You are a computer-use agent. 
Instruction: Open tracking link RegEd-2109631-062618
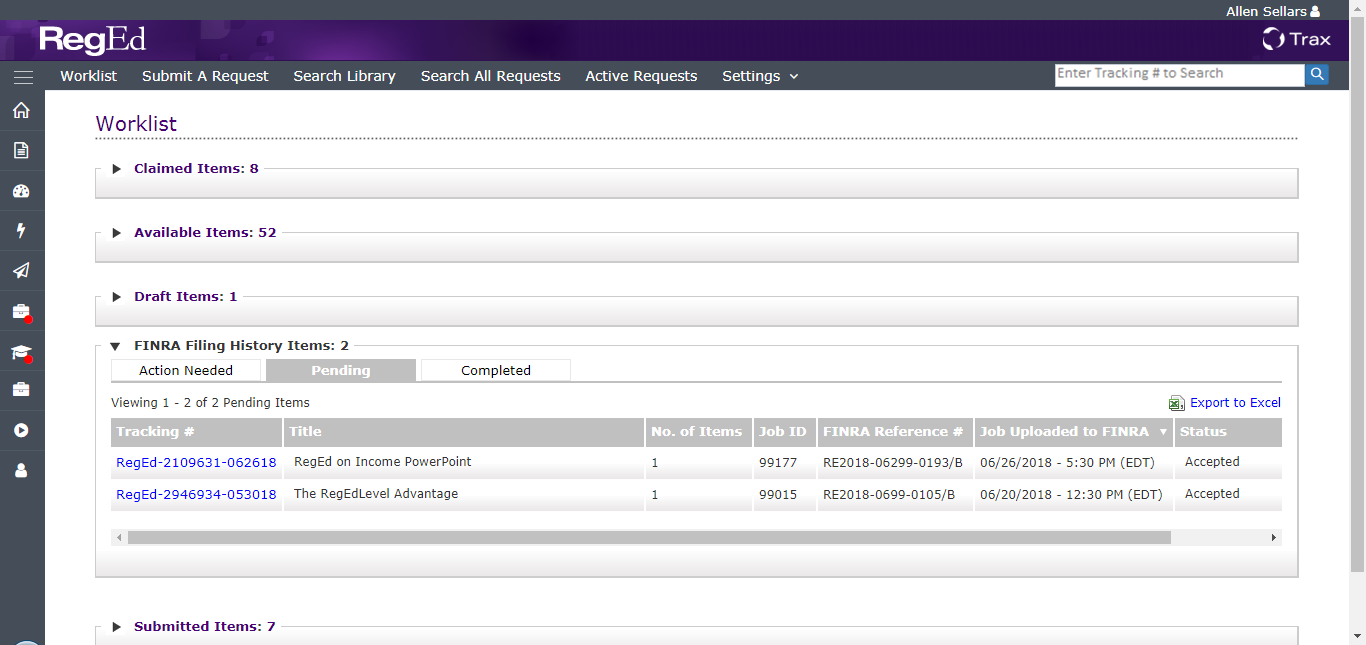196,463
